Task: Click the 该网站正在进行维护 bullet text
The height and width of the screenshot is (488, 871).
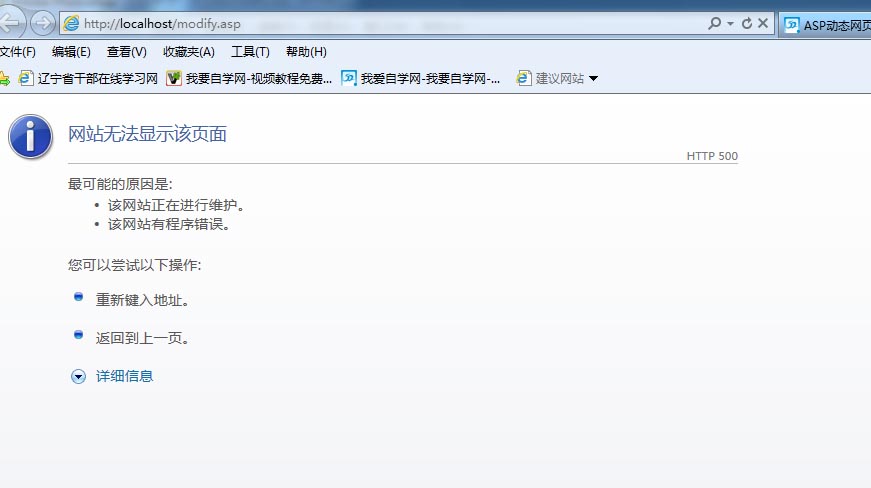Action: click(176, 205)
